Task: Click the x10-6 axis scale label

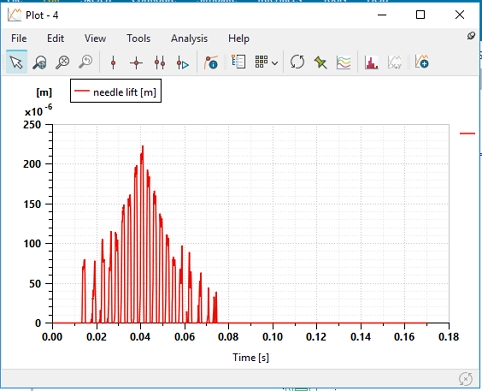Action: pyautogui.click(x=38, y=110)
